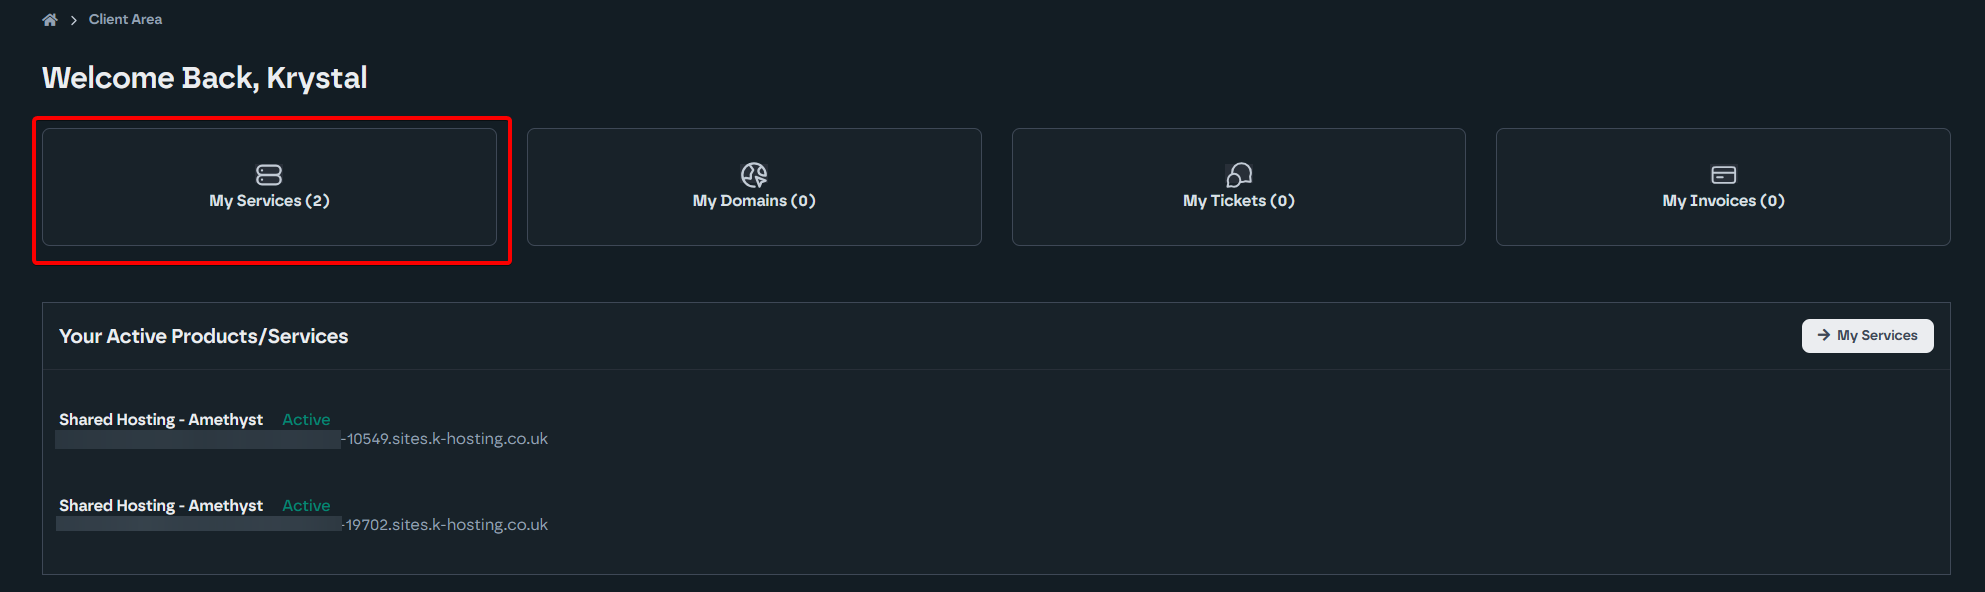Viewport: 1985px width, 592px height.
Task: Click the My Domains globe icon
Action: (754, 175)
